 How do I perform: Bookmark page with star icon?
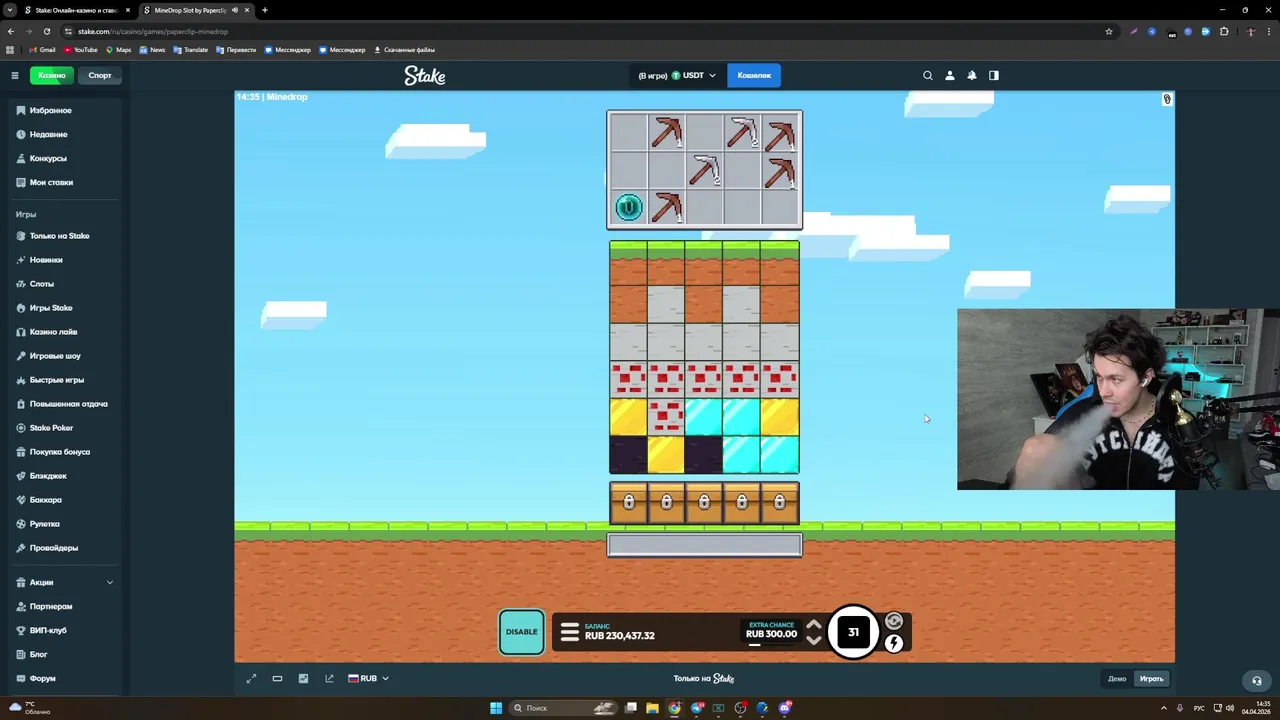[1109, 31]
